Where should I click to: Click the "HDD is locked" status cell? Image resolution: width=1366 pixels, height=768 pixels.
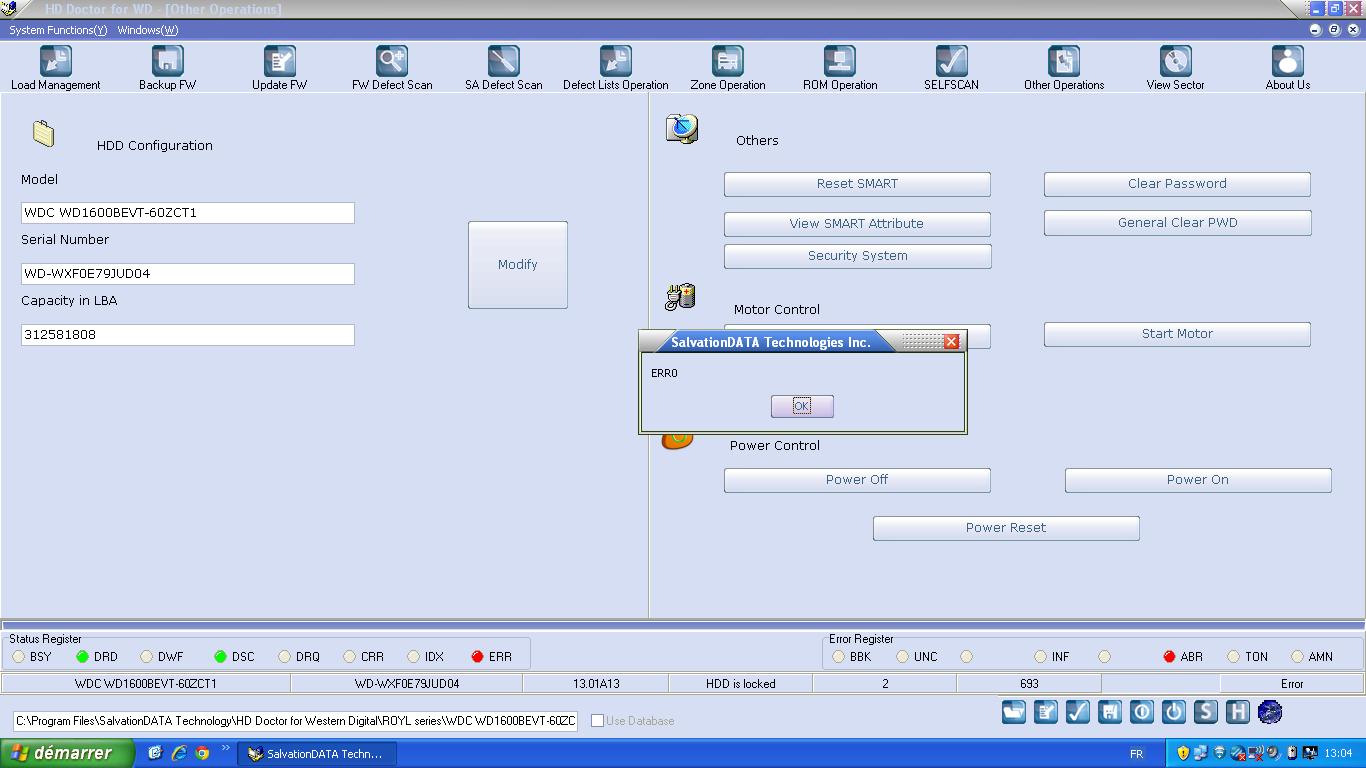(x=741, y=684)
